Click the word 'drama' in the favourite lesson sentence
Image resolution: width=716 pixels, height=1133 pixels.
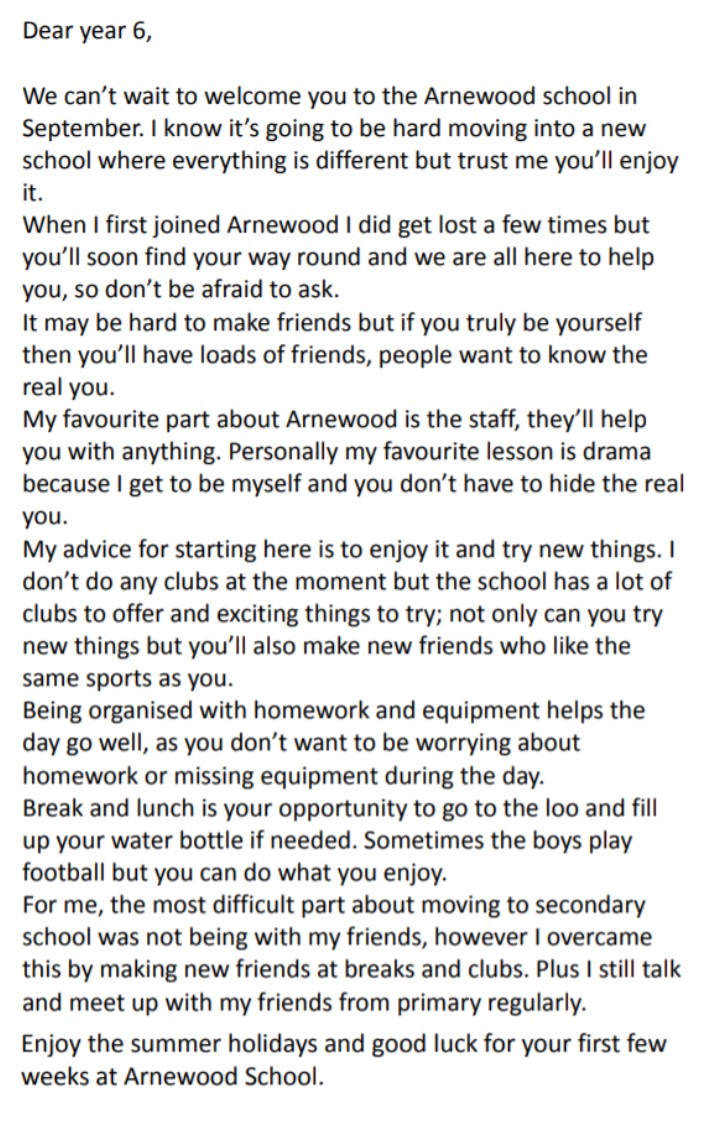(616, 452)
